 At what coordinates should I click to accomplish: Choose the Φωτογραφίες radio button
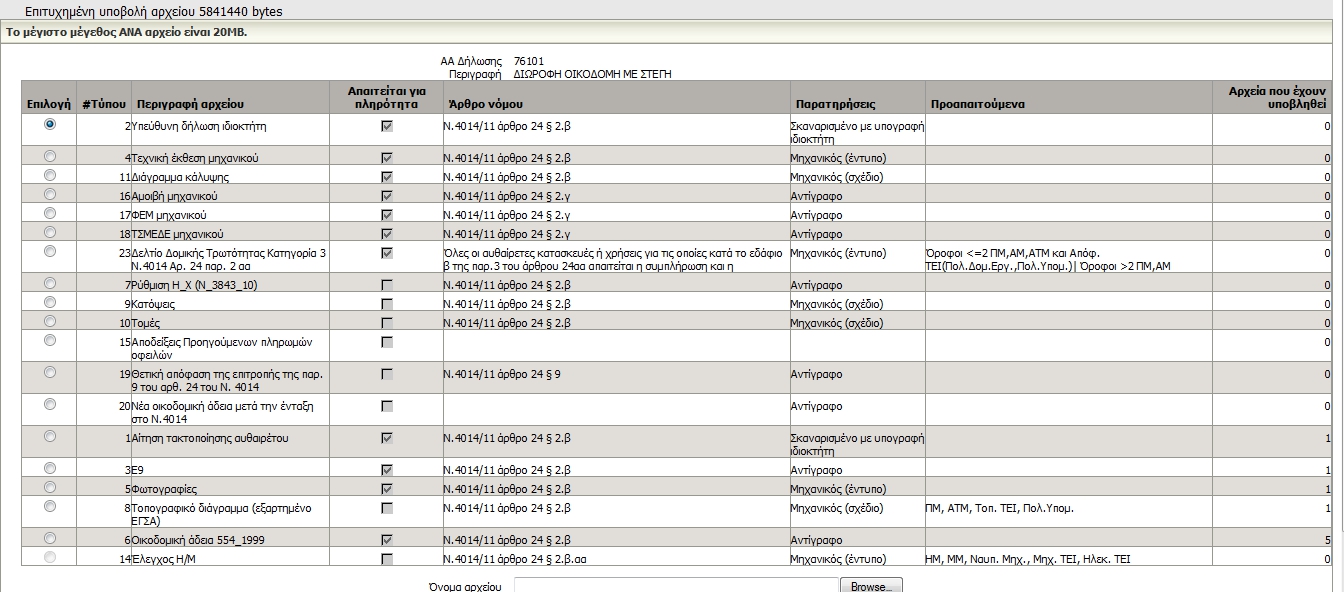click(50, 487)
